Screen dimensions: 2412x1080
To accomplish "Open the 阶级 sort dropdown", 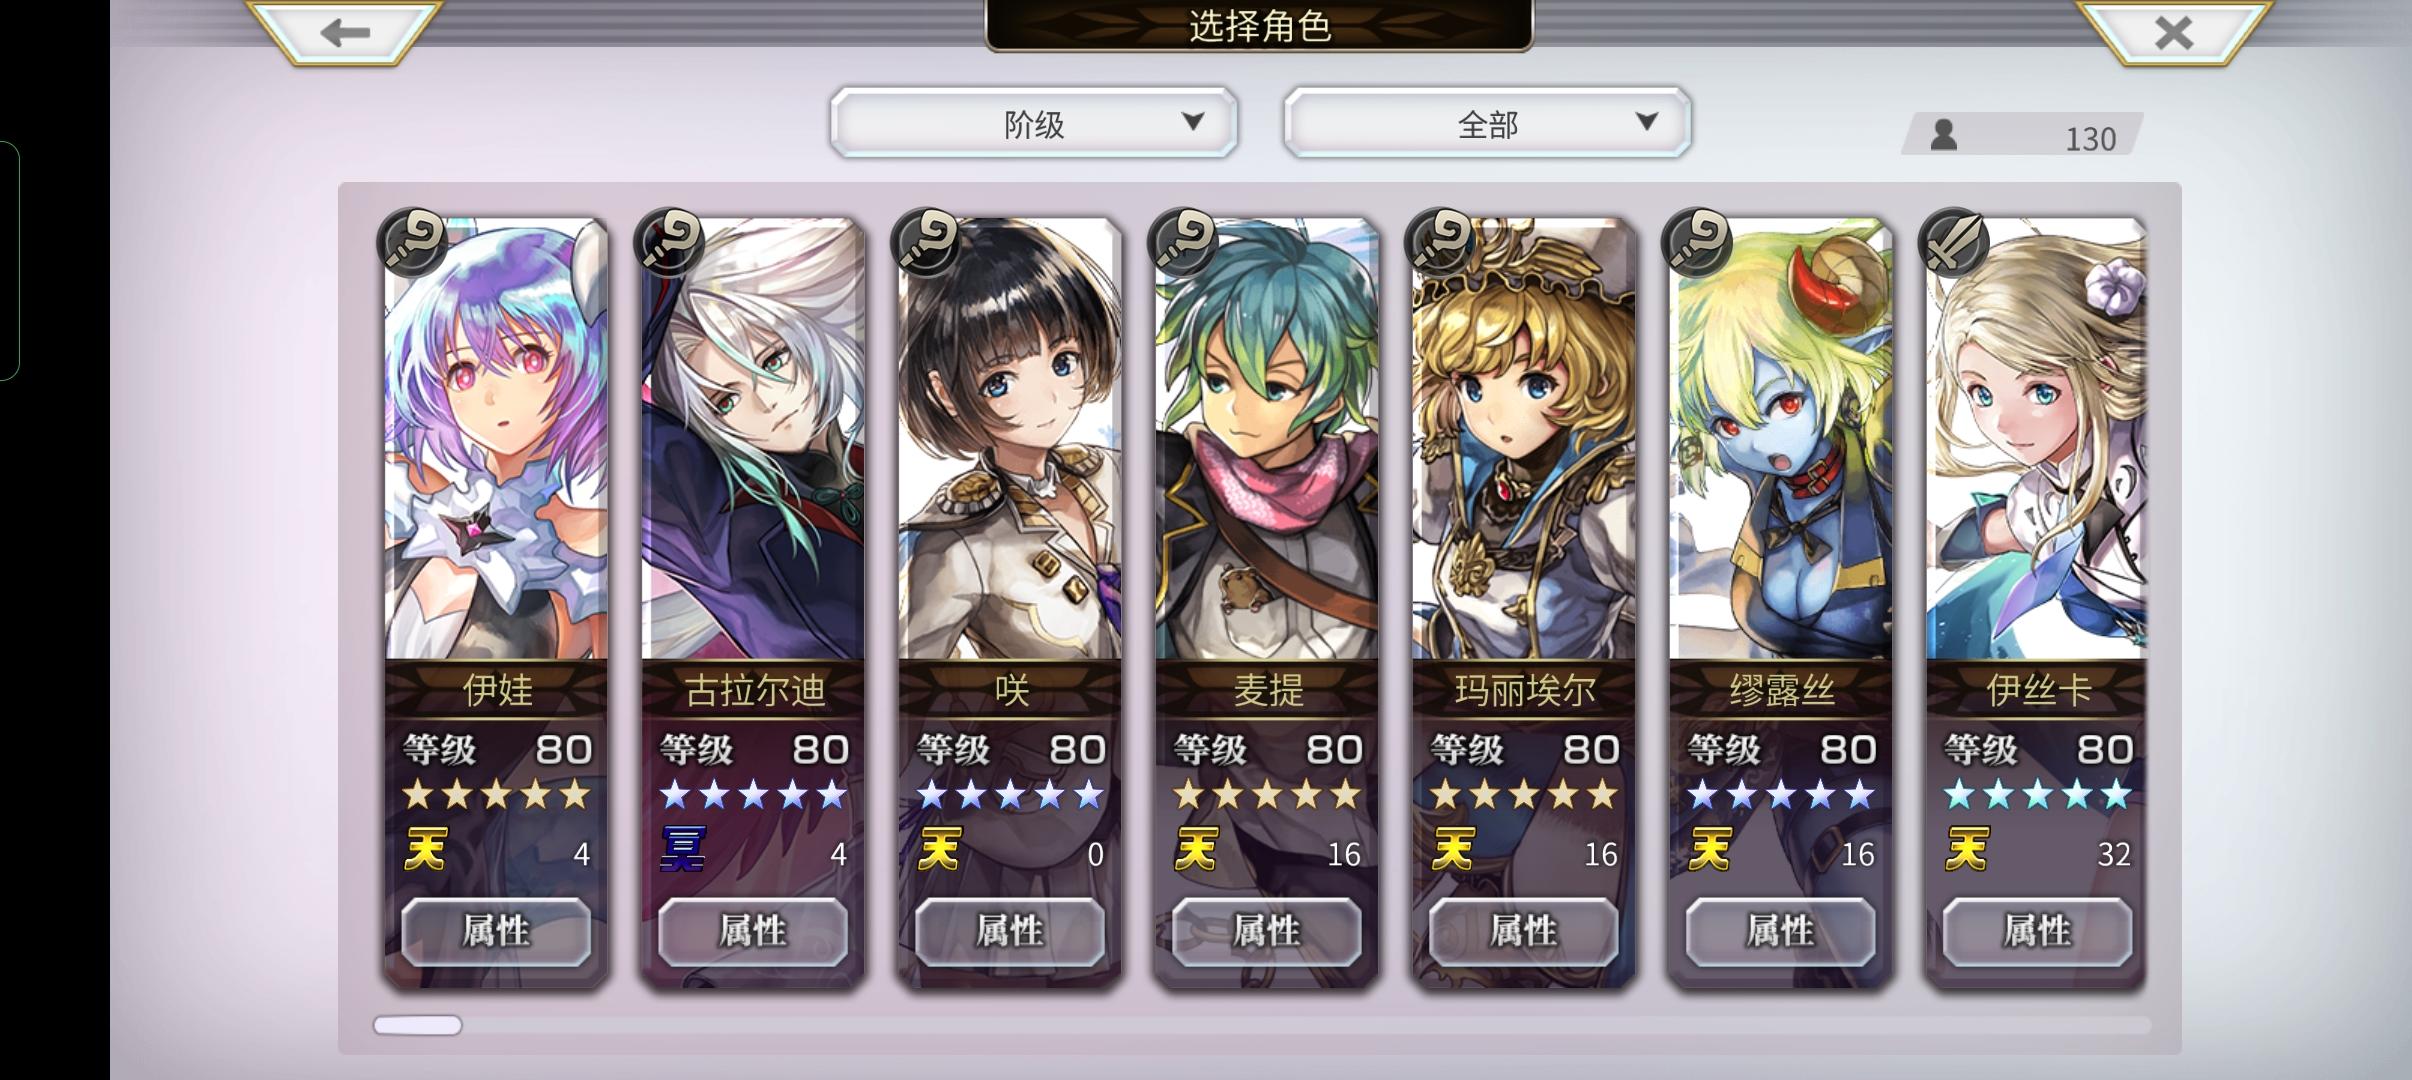I will pos(1034,123).
